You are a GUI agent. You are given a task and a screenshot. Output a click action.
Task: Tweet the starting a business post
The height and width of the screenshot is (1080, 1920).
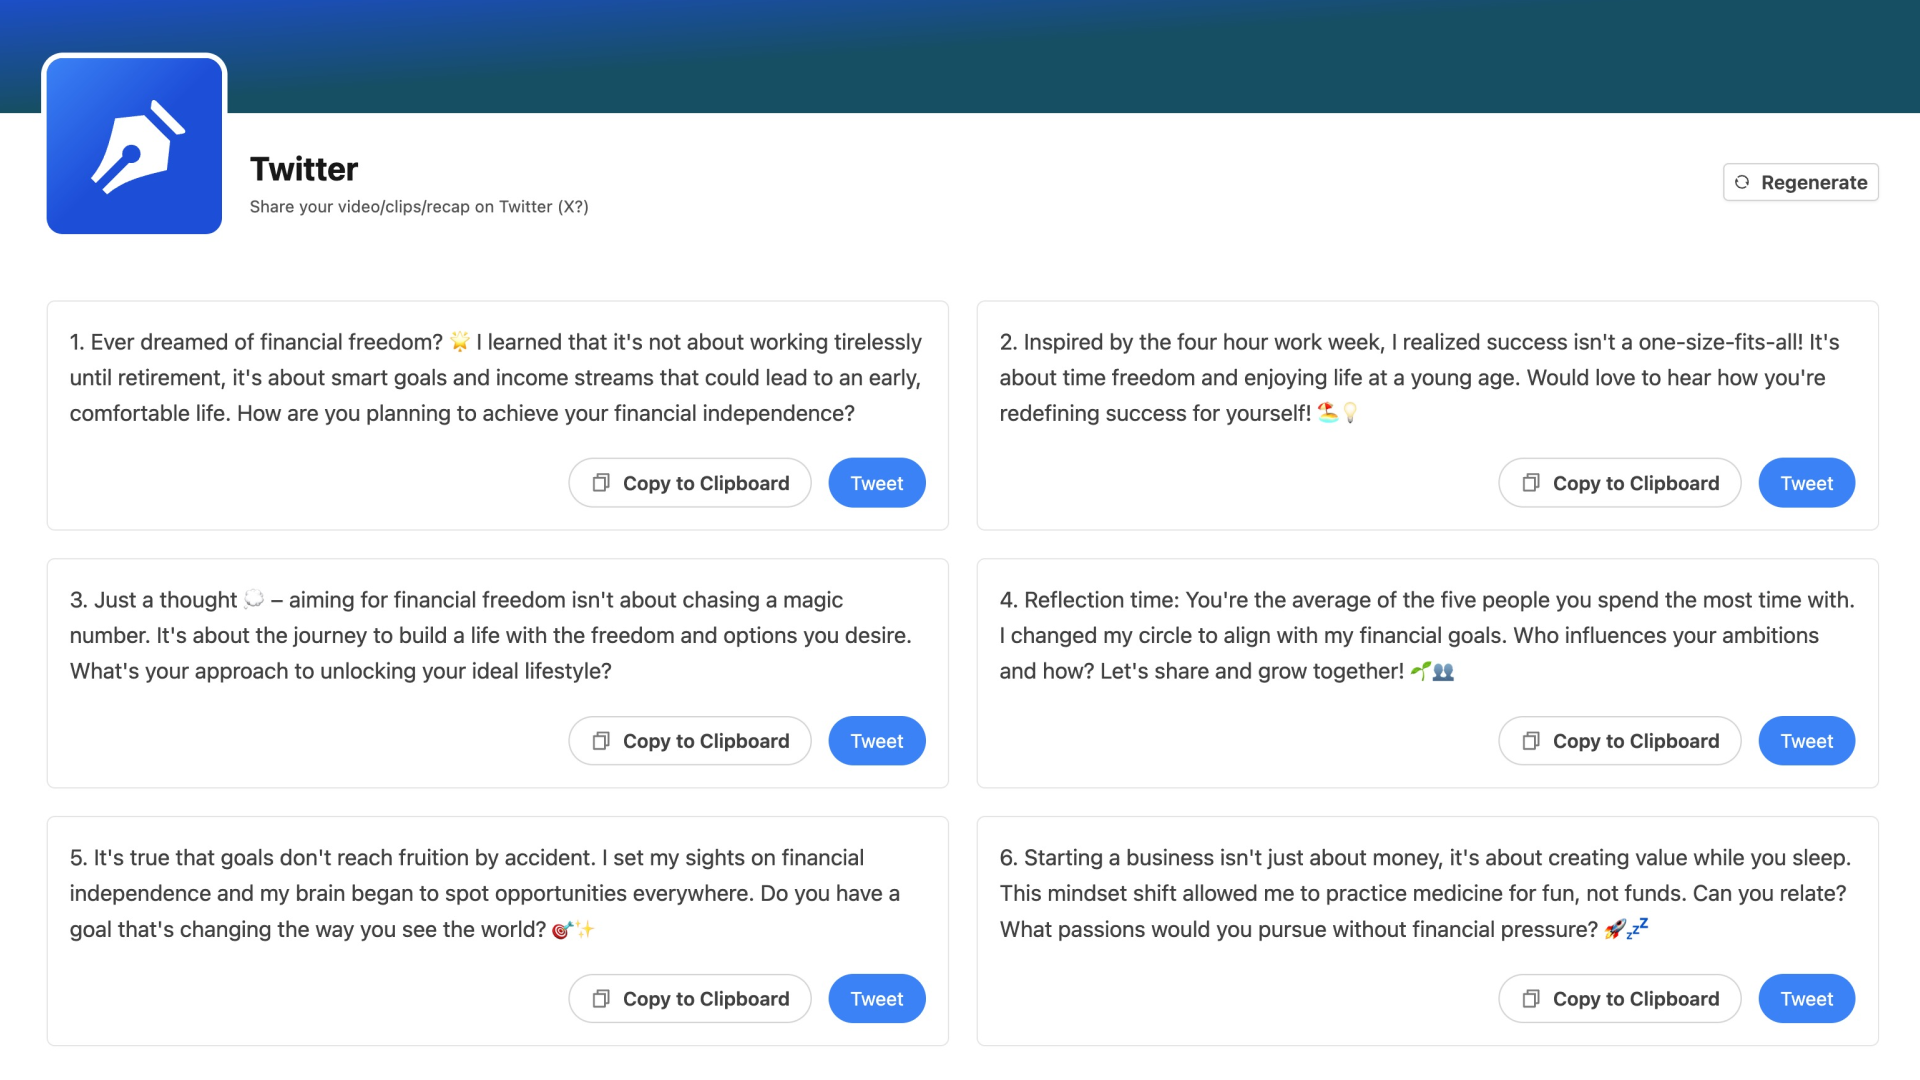(1807, 998)
